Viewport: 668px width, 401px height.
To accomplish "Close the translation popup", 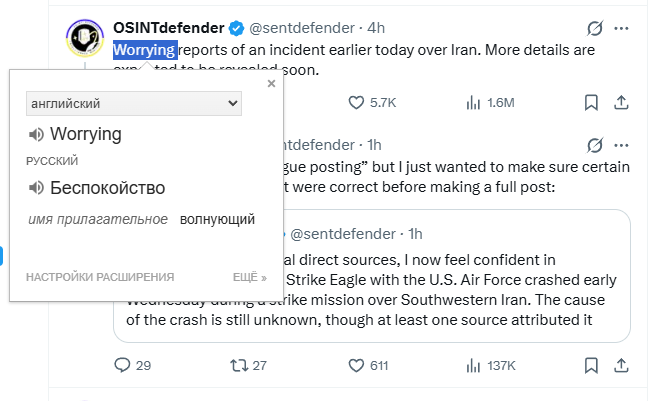I will click(x=271, y=84).
